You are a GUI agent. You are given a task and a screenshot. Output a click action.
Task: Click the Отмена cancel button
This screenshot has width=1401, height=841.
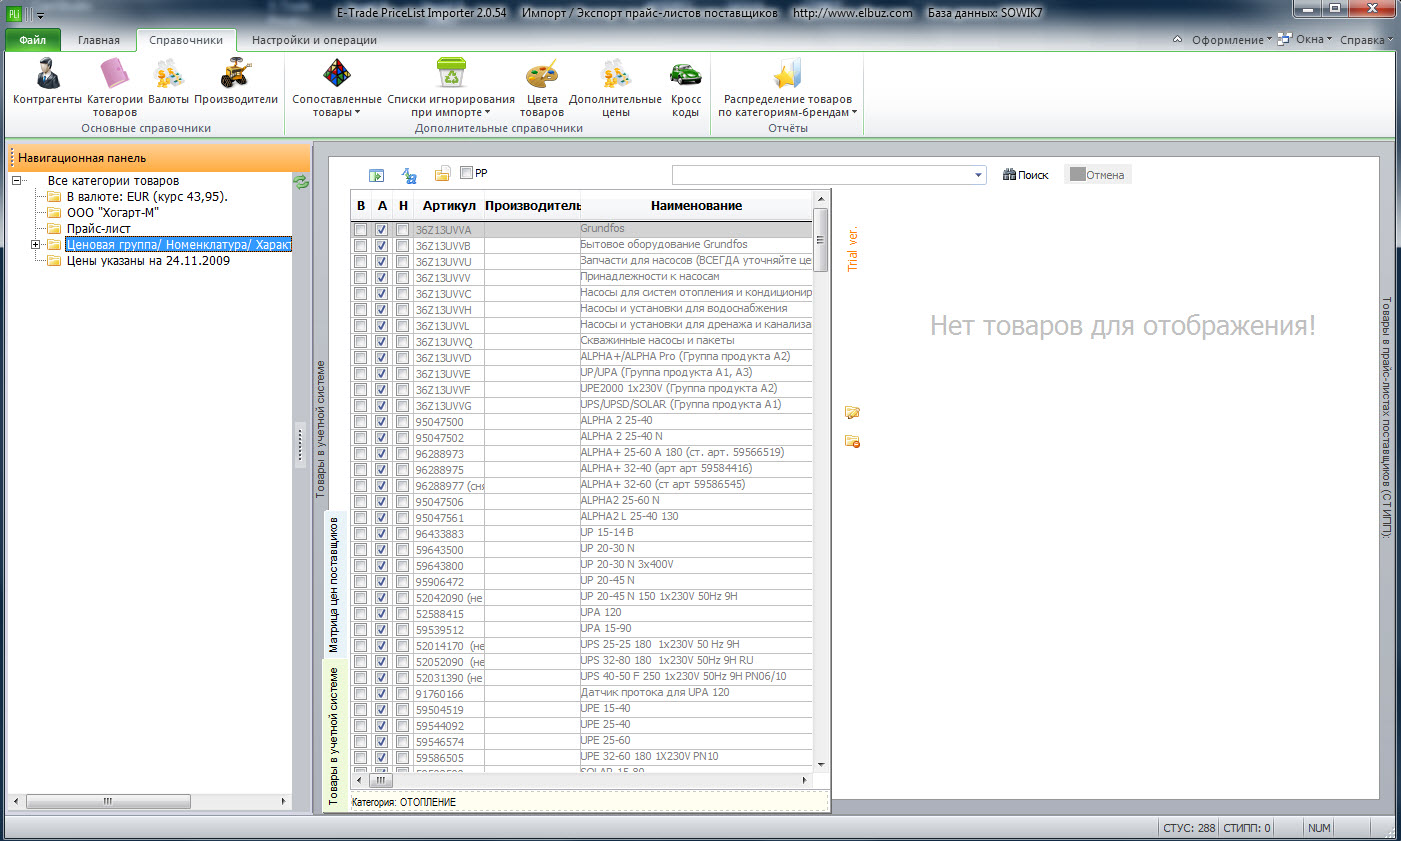click(1097, 175)
